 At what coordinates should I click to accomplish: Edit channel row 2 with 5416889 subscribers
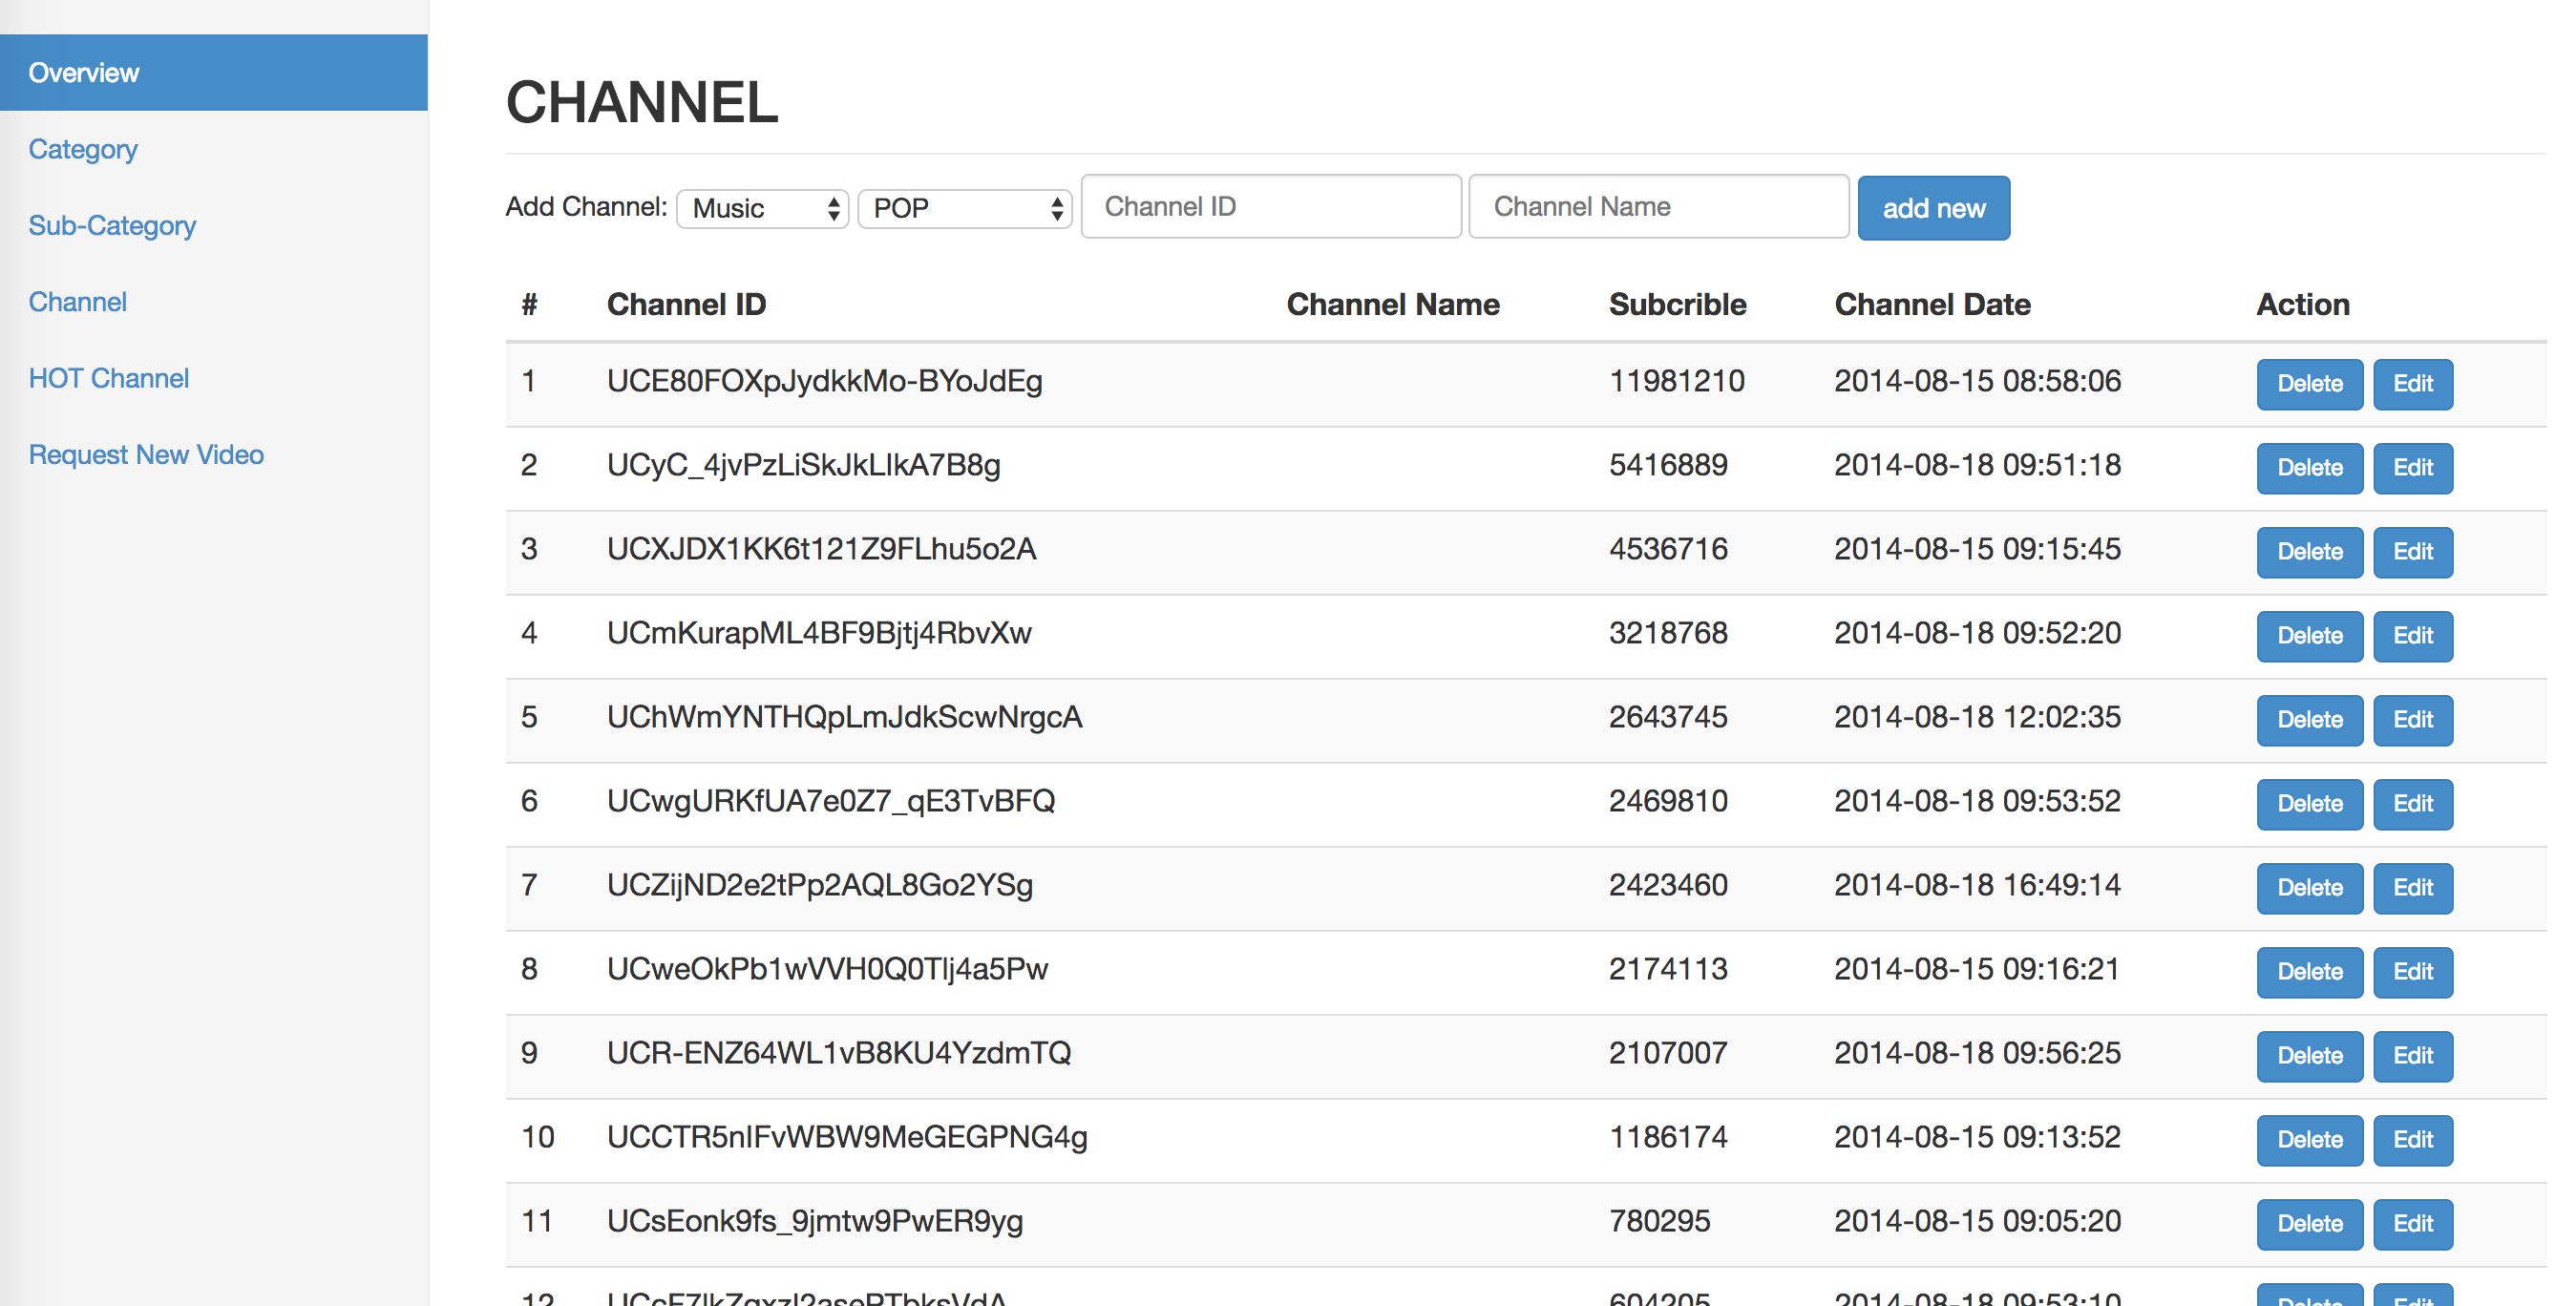click(2412, 468)
